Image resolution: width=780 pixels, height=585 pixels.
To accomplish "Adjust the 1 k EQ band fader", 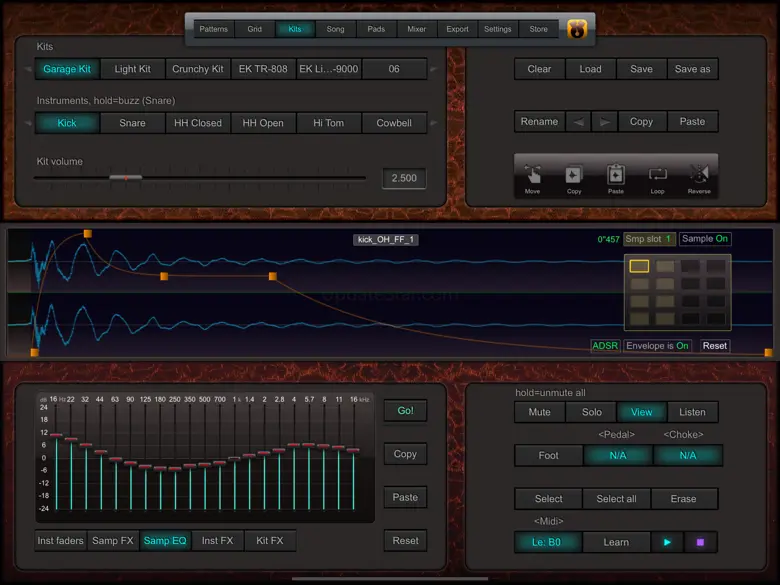I will 234,459.
